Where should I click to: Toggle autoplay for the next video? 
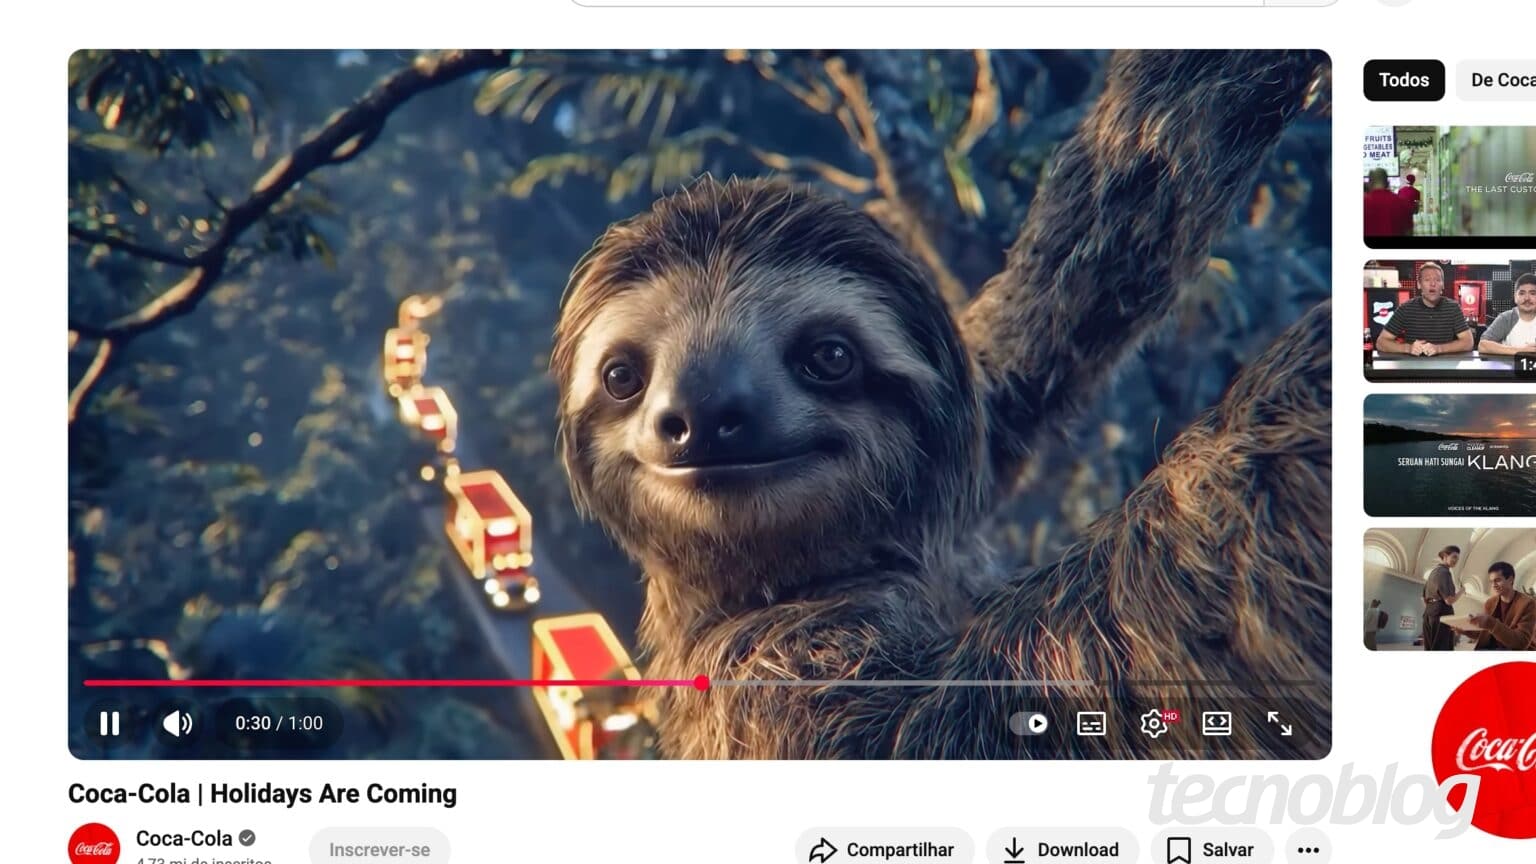(1030, 723)
